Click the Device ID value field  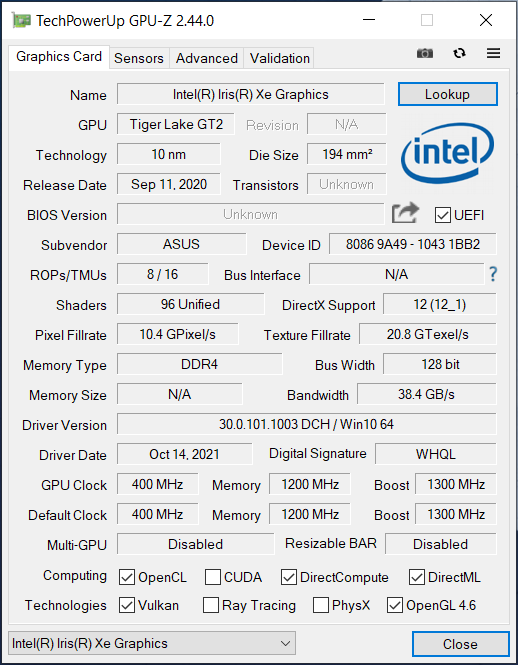(412, 244)
